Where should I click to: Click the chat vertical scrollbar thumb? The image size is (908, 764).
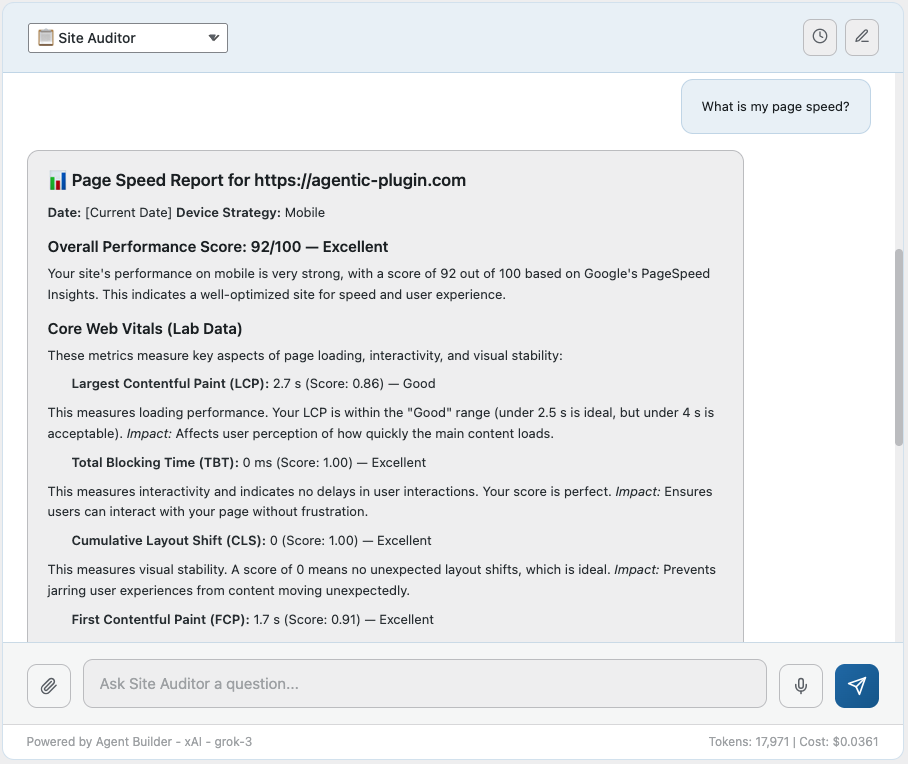point(899,346)
